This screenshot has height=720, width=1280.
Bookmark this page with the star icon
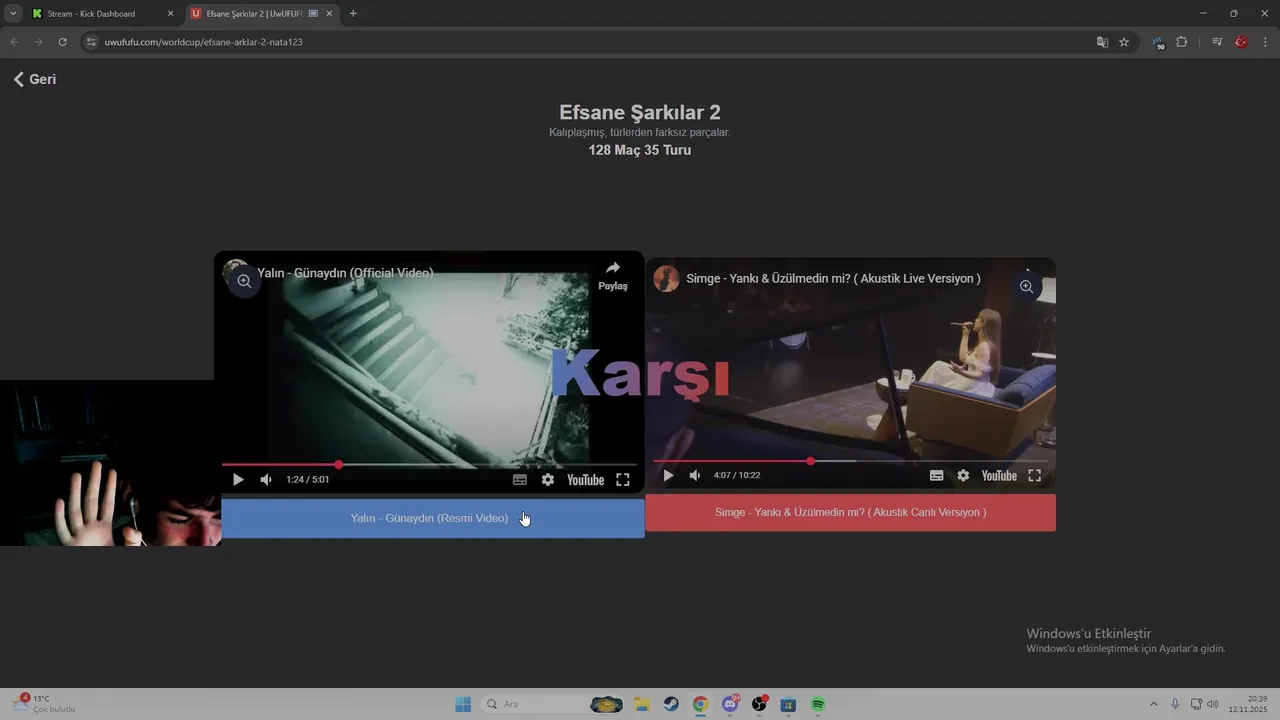1124,42
